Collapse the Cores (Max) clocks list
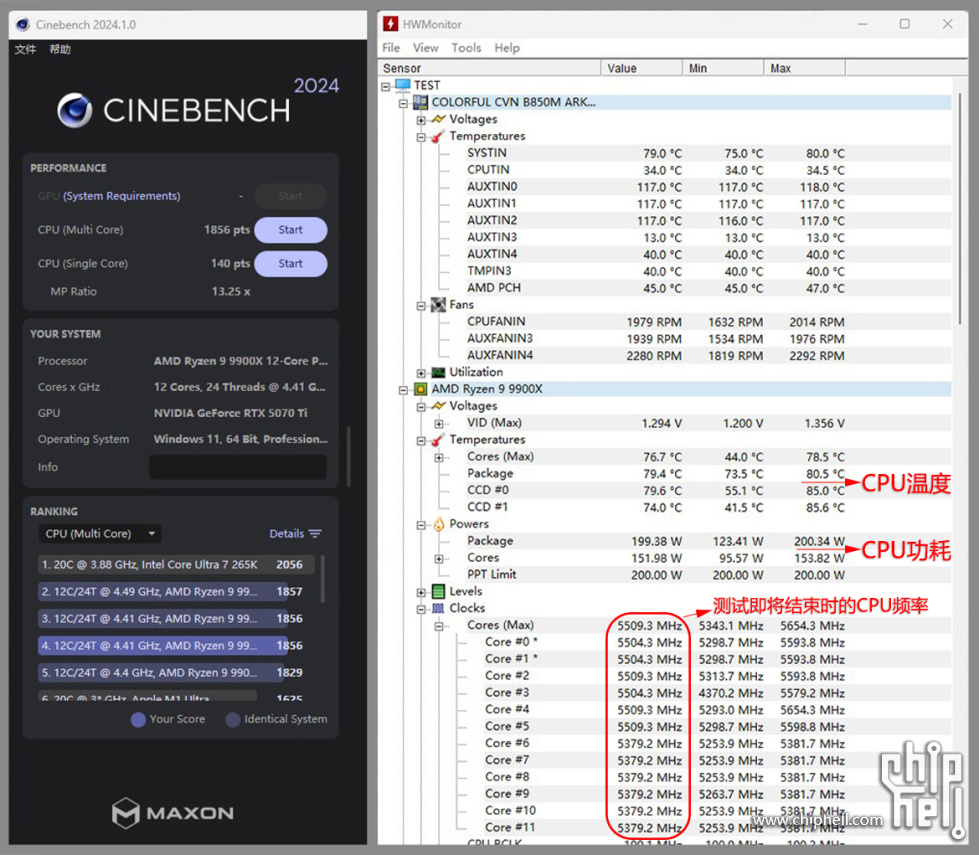 pyautogui.click(x=438, y=626)
